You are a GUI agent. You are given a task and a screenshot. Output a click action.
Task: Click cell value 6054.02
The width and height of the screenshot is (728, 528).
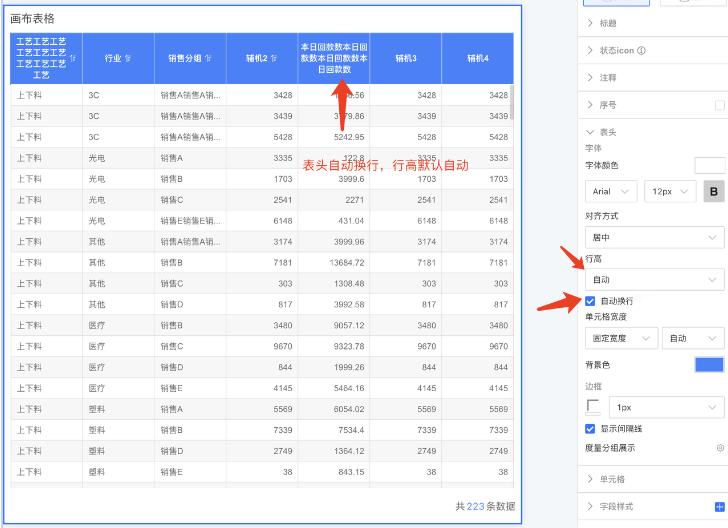(x=349, y=409)
